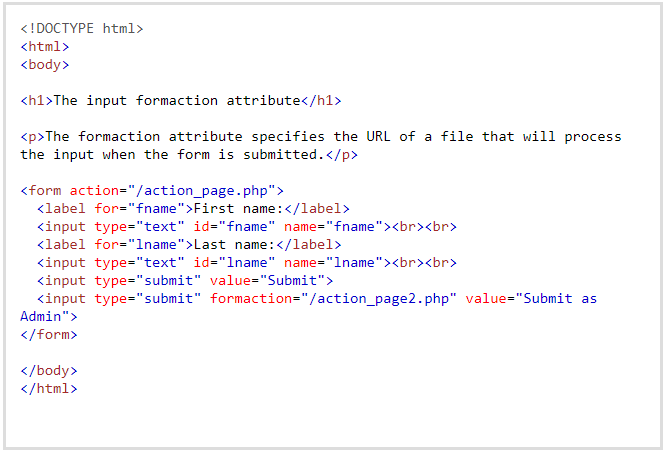The width and height of the screenshot is (666, 454).
Task: Click the DOCTYPE html declaration line
Action: 82,28
